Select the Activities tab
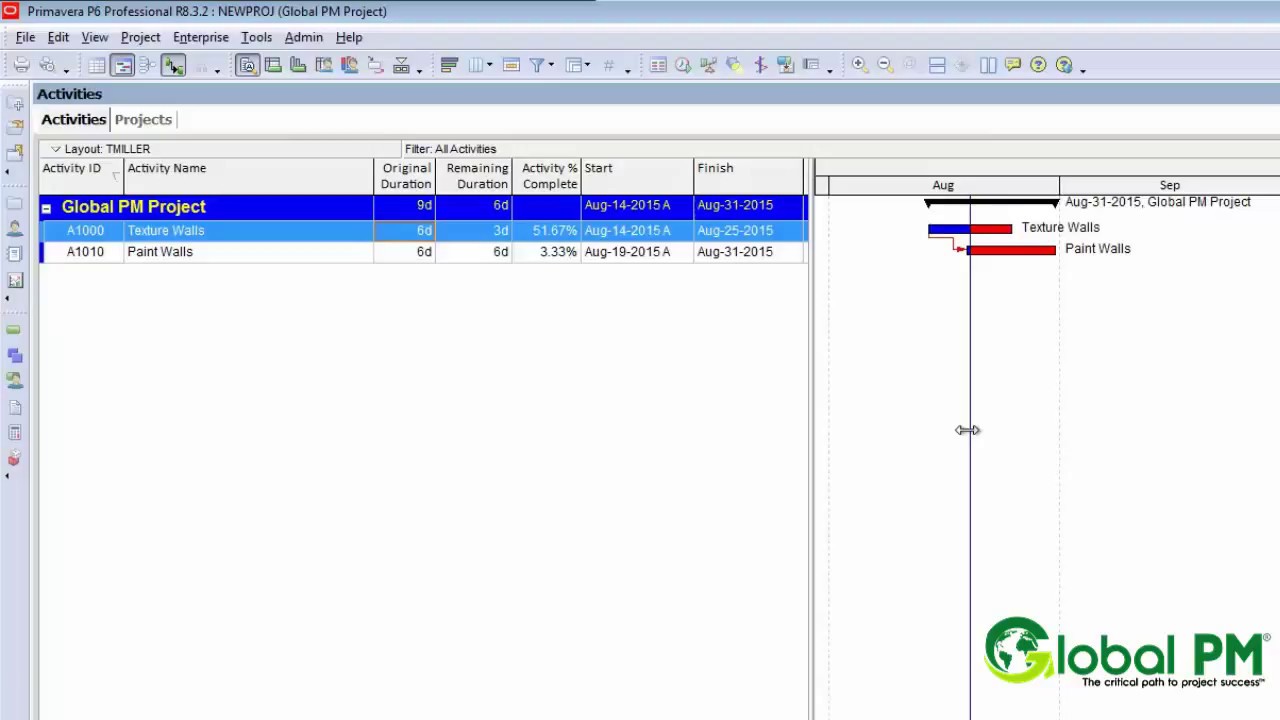 point(73,119)
